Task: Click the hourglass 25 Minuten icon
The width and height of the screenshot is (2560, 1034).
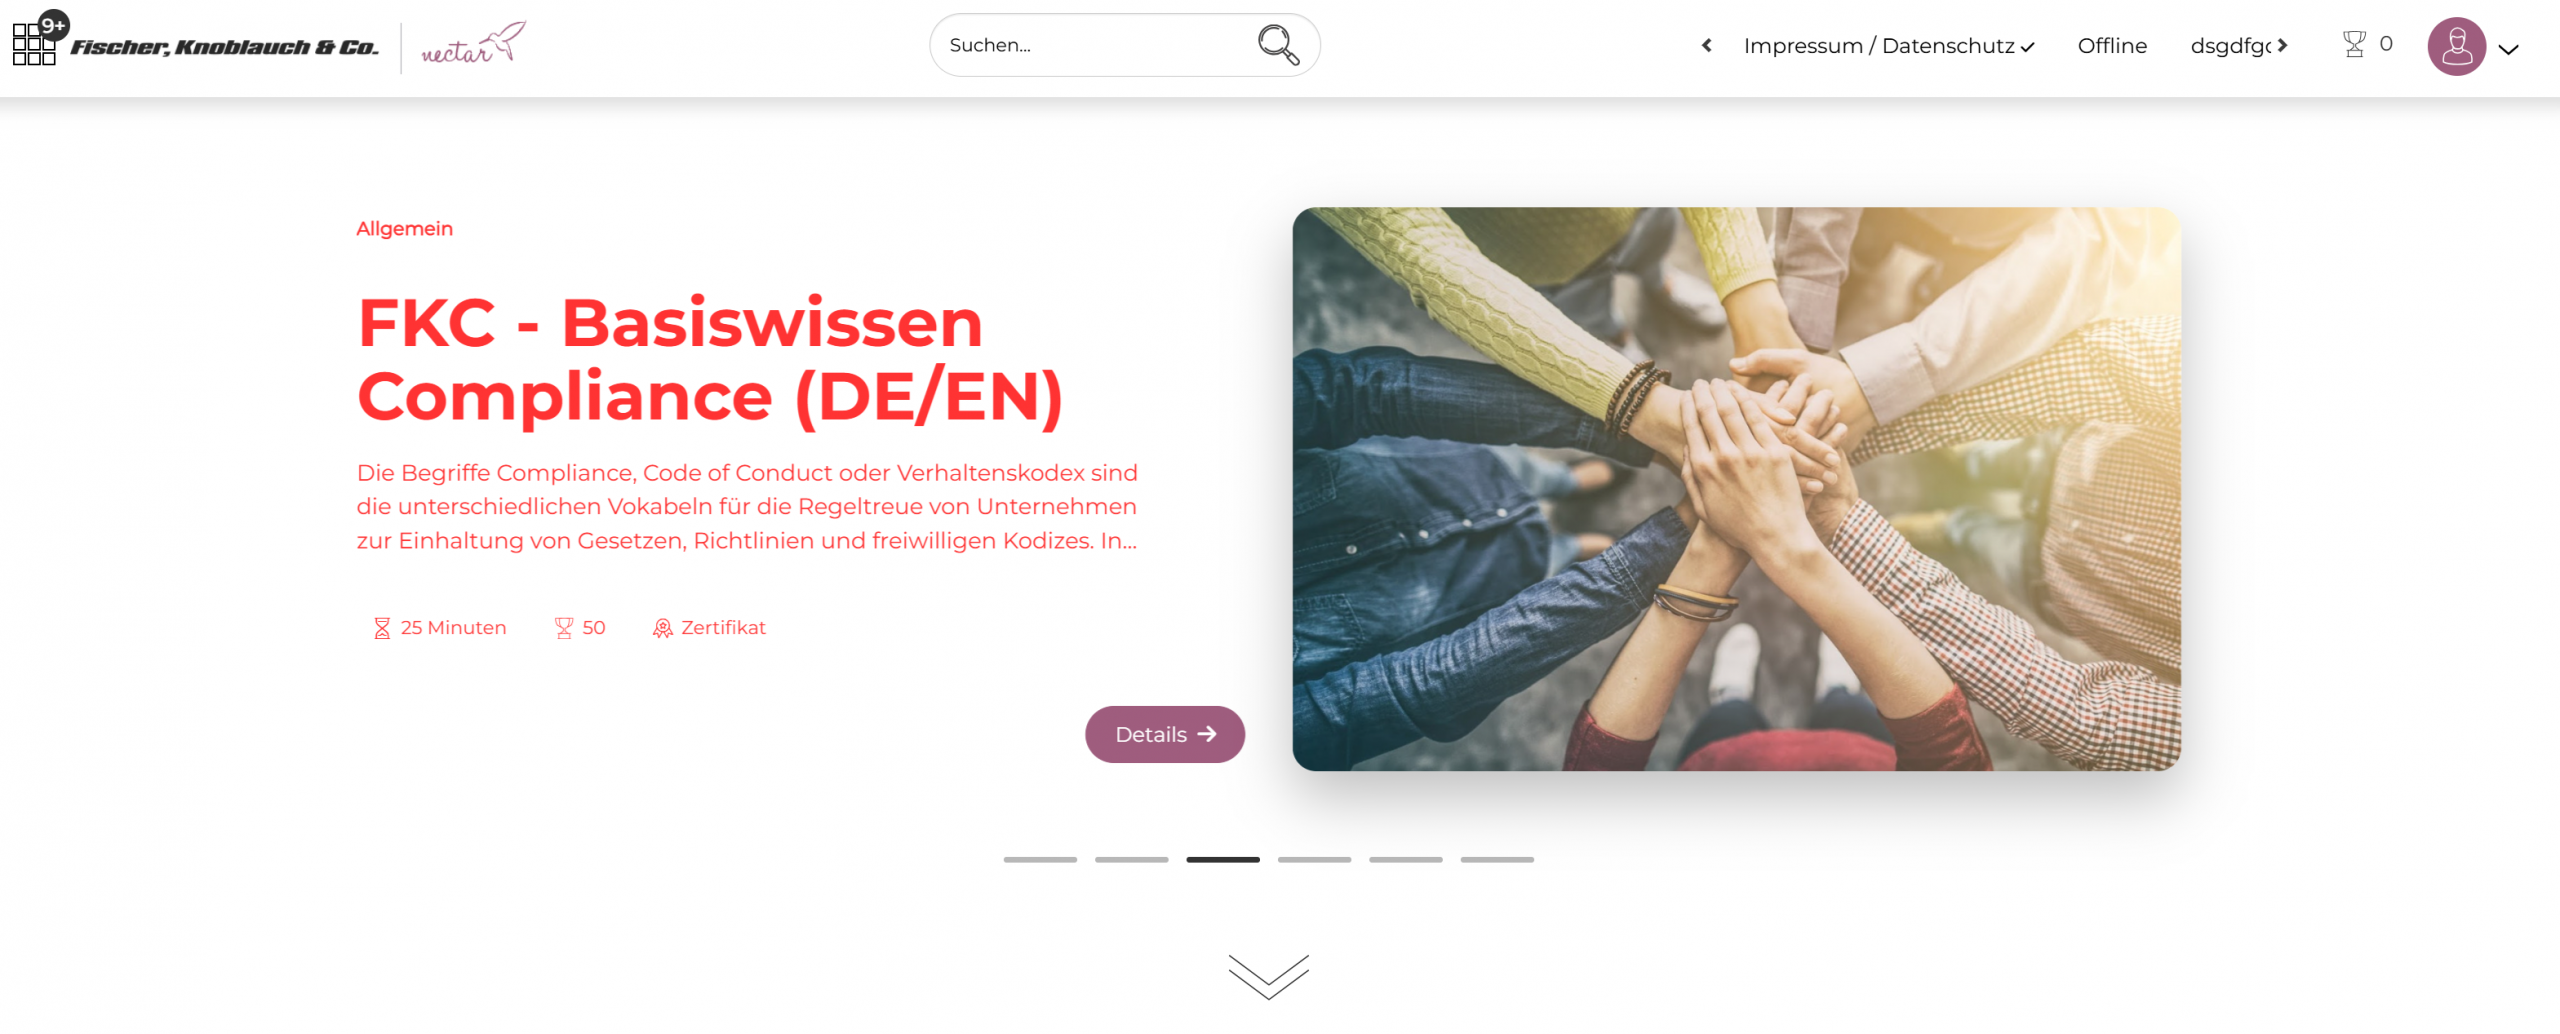Action: coord(382,628)
